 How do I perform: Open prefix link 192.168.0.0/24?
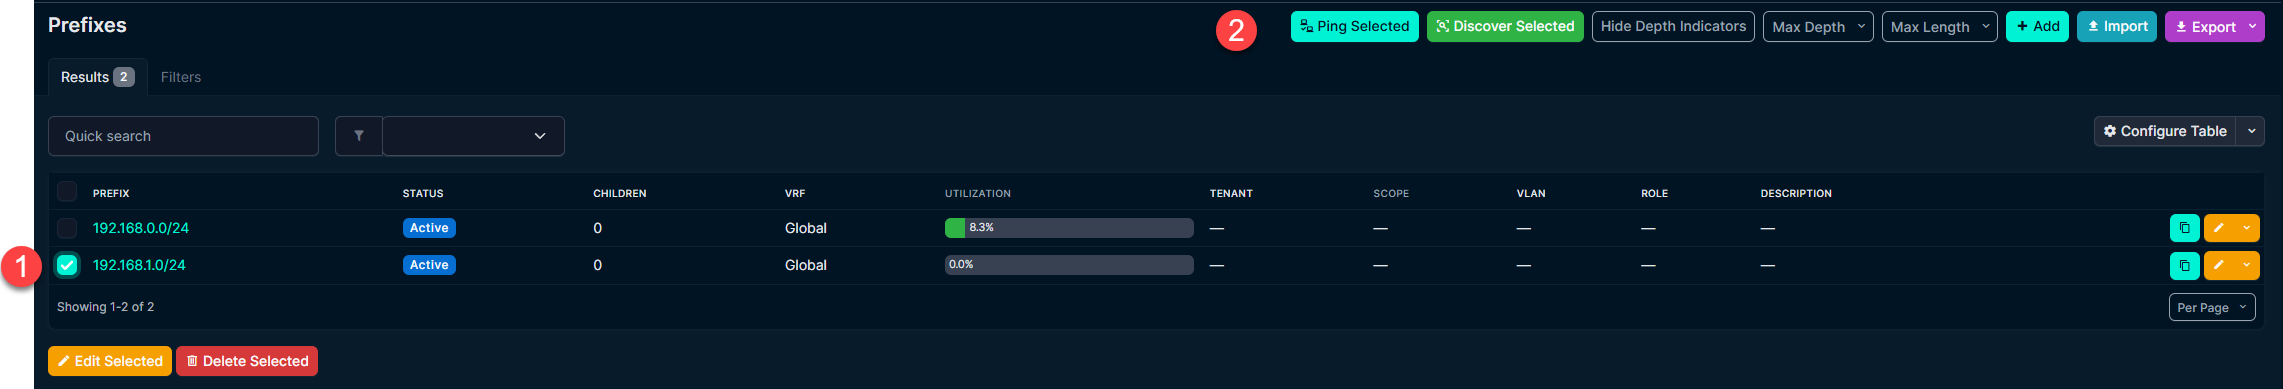[141, 228]
